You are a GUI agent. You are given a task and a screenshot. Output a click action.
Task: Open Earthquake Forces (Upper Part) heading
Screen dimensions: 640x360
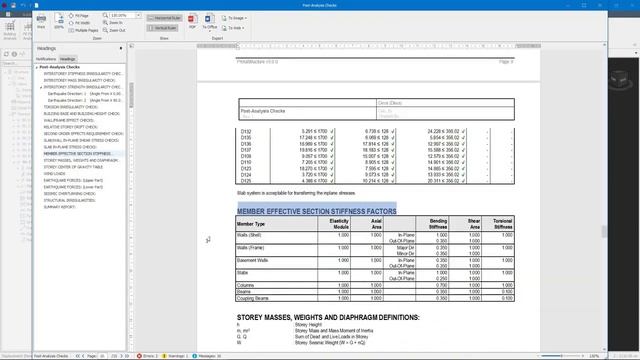(73, 180)
